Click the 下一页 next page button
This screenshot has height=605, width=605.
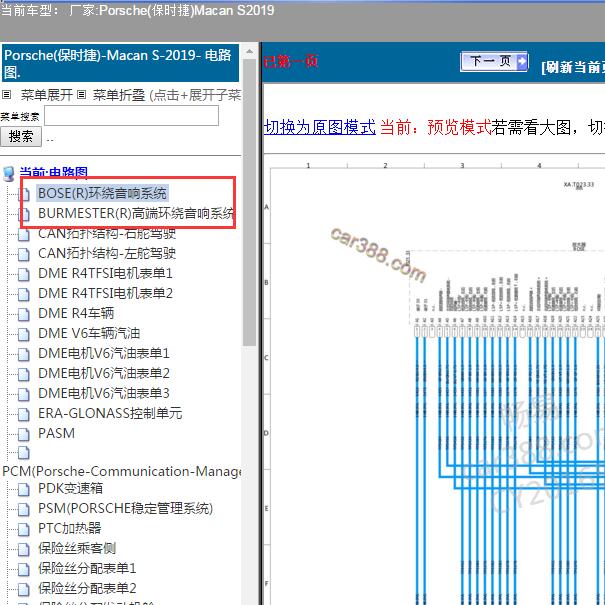coord(494,61)
